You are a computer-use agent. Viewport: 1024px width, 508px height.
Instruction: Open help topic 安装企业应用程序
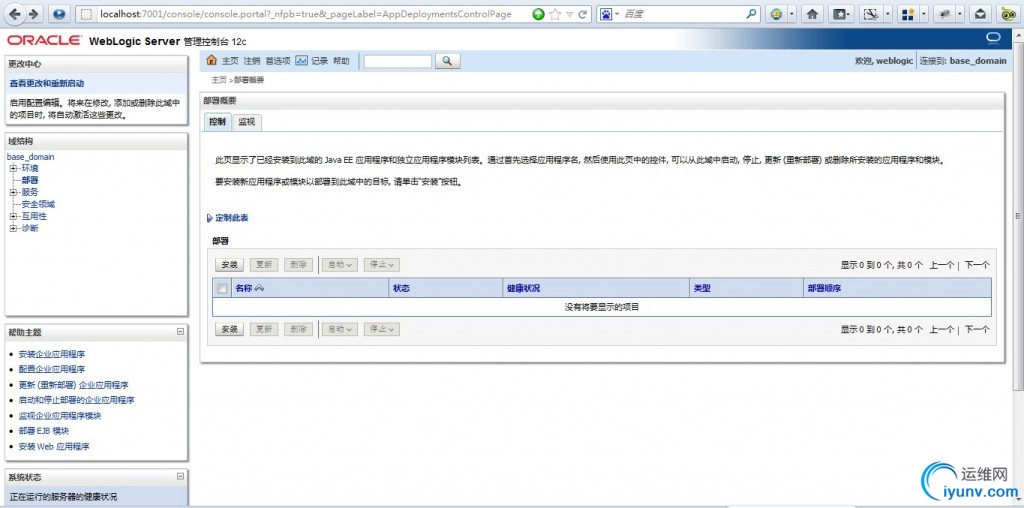[x=52, y=354]
